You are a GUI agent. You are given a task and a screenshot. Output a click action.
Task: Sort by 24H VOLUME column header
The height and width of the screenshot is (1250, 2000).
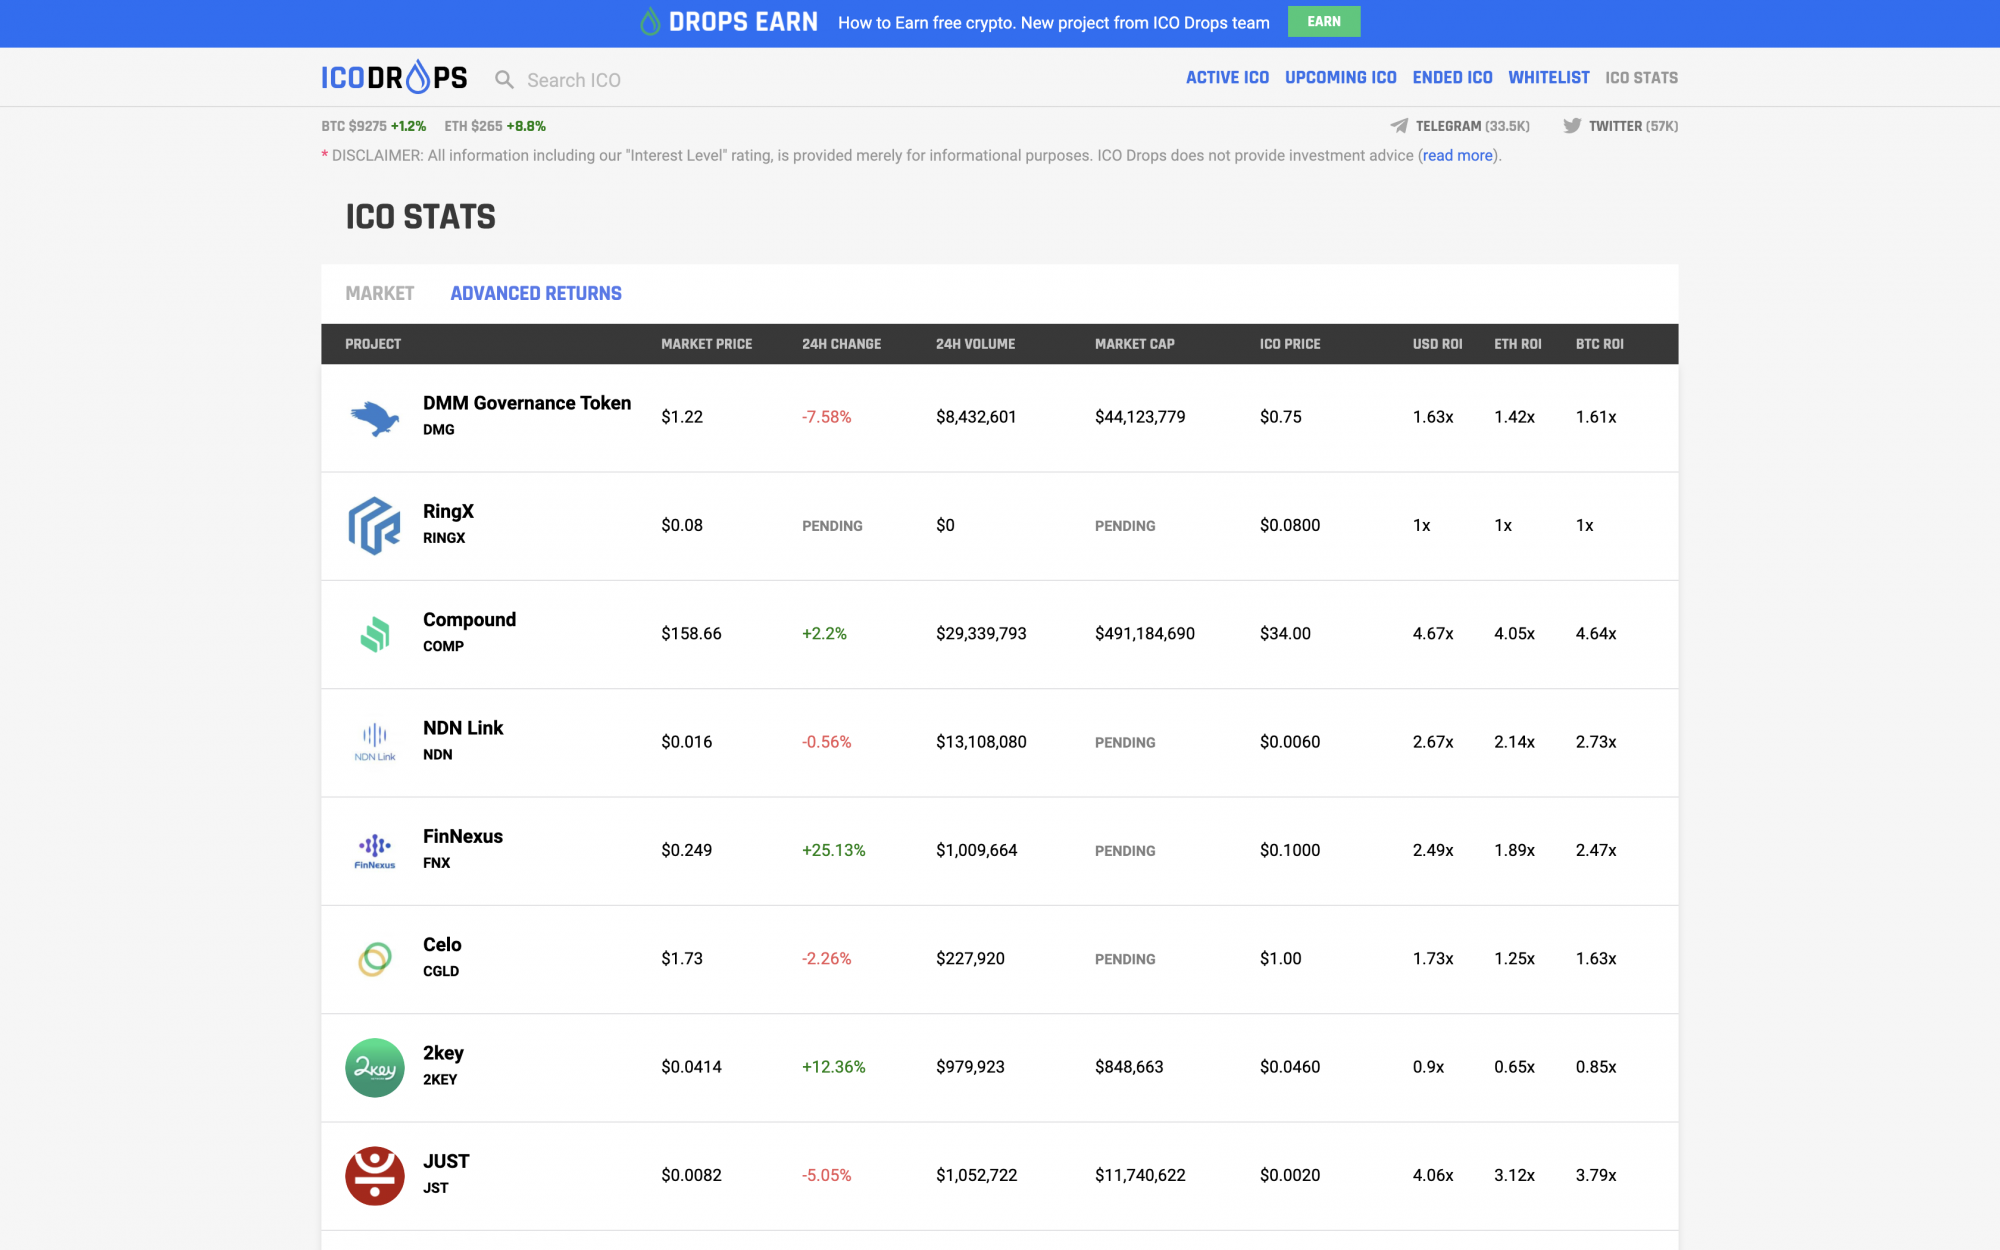(975, 344)
